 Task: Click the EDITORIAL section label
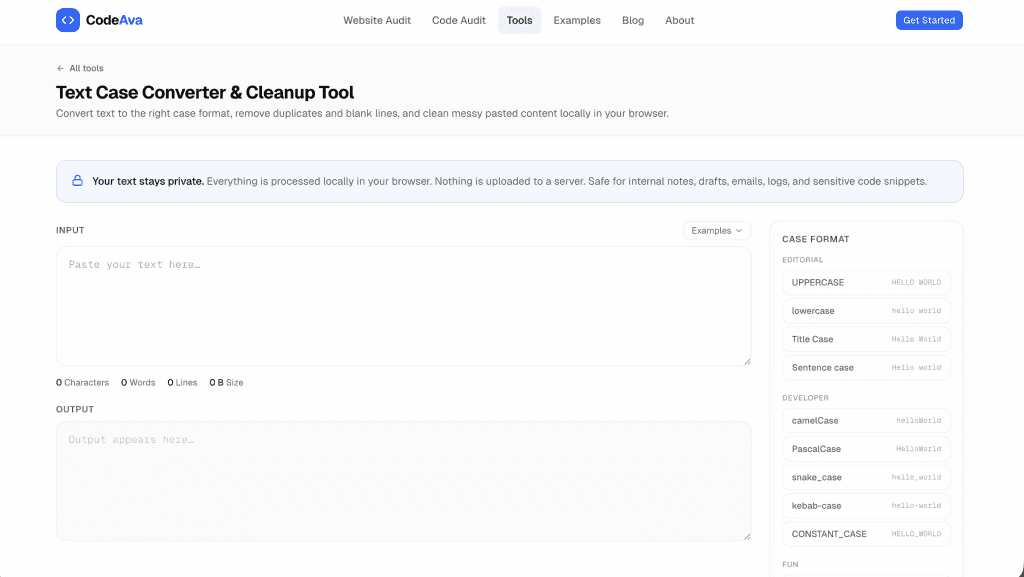(803, 260)
